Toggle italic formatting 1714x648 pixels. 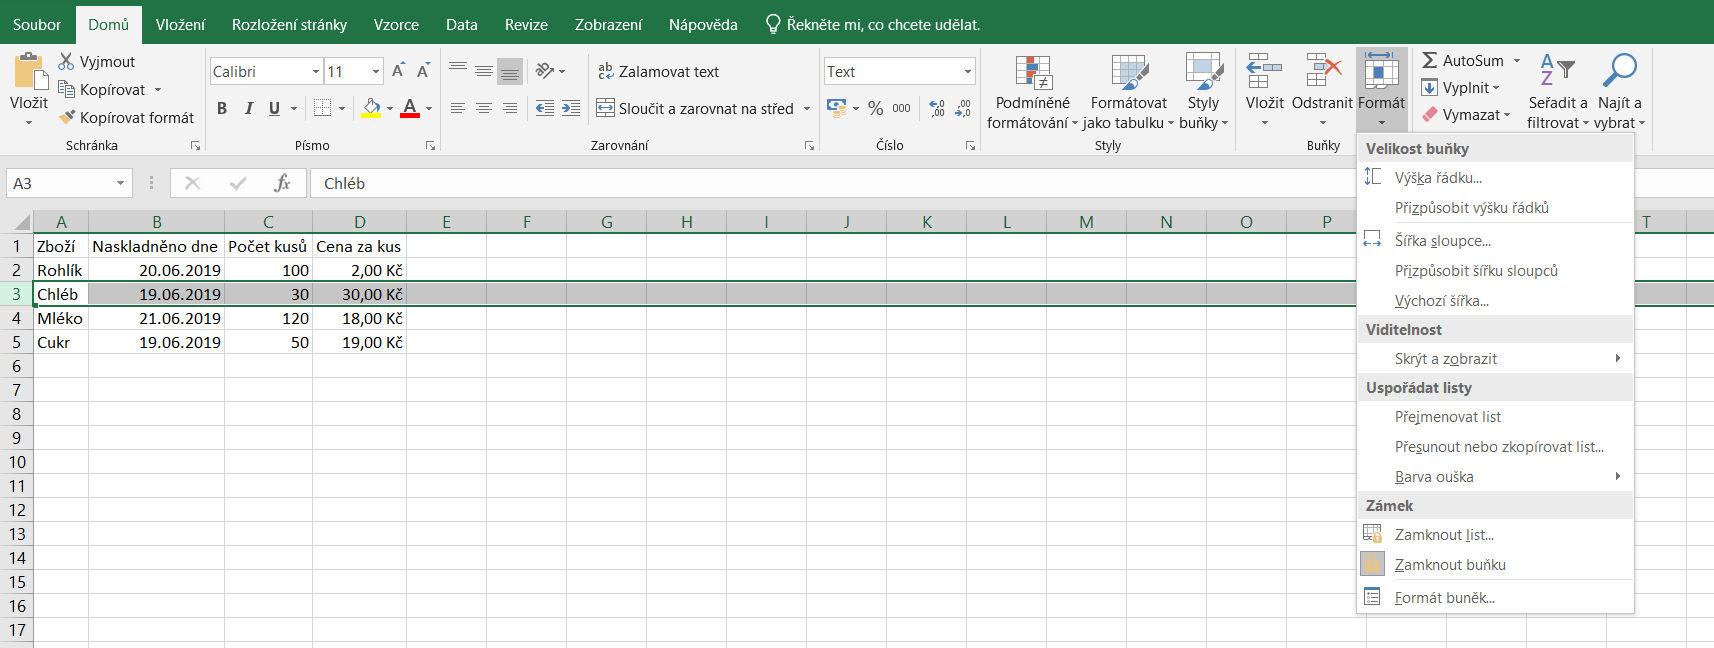pyautogui.click(x=248, y=108)
